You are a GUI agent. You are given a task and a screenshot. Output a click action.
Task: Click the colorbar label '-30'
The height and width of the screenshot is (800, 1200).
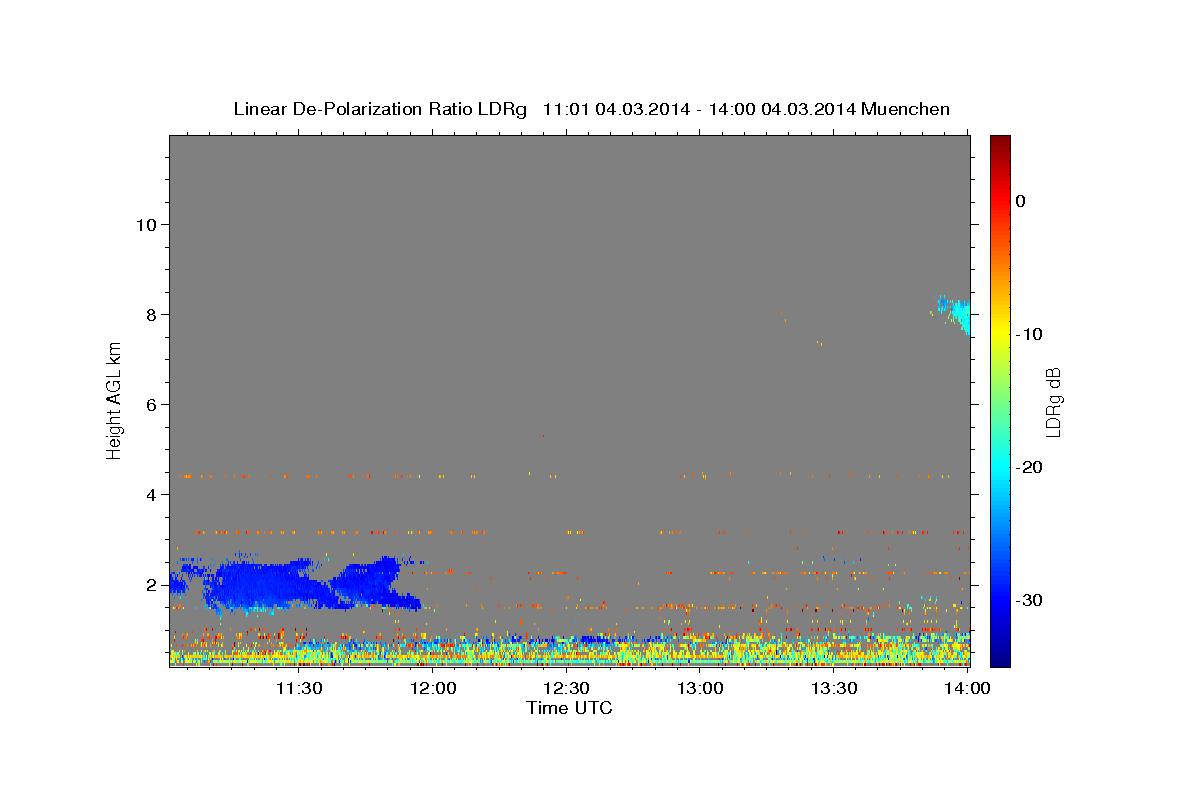click(x=1029, y=600)
